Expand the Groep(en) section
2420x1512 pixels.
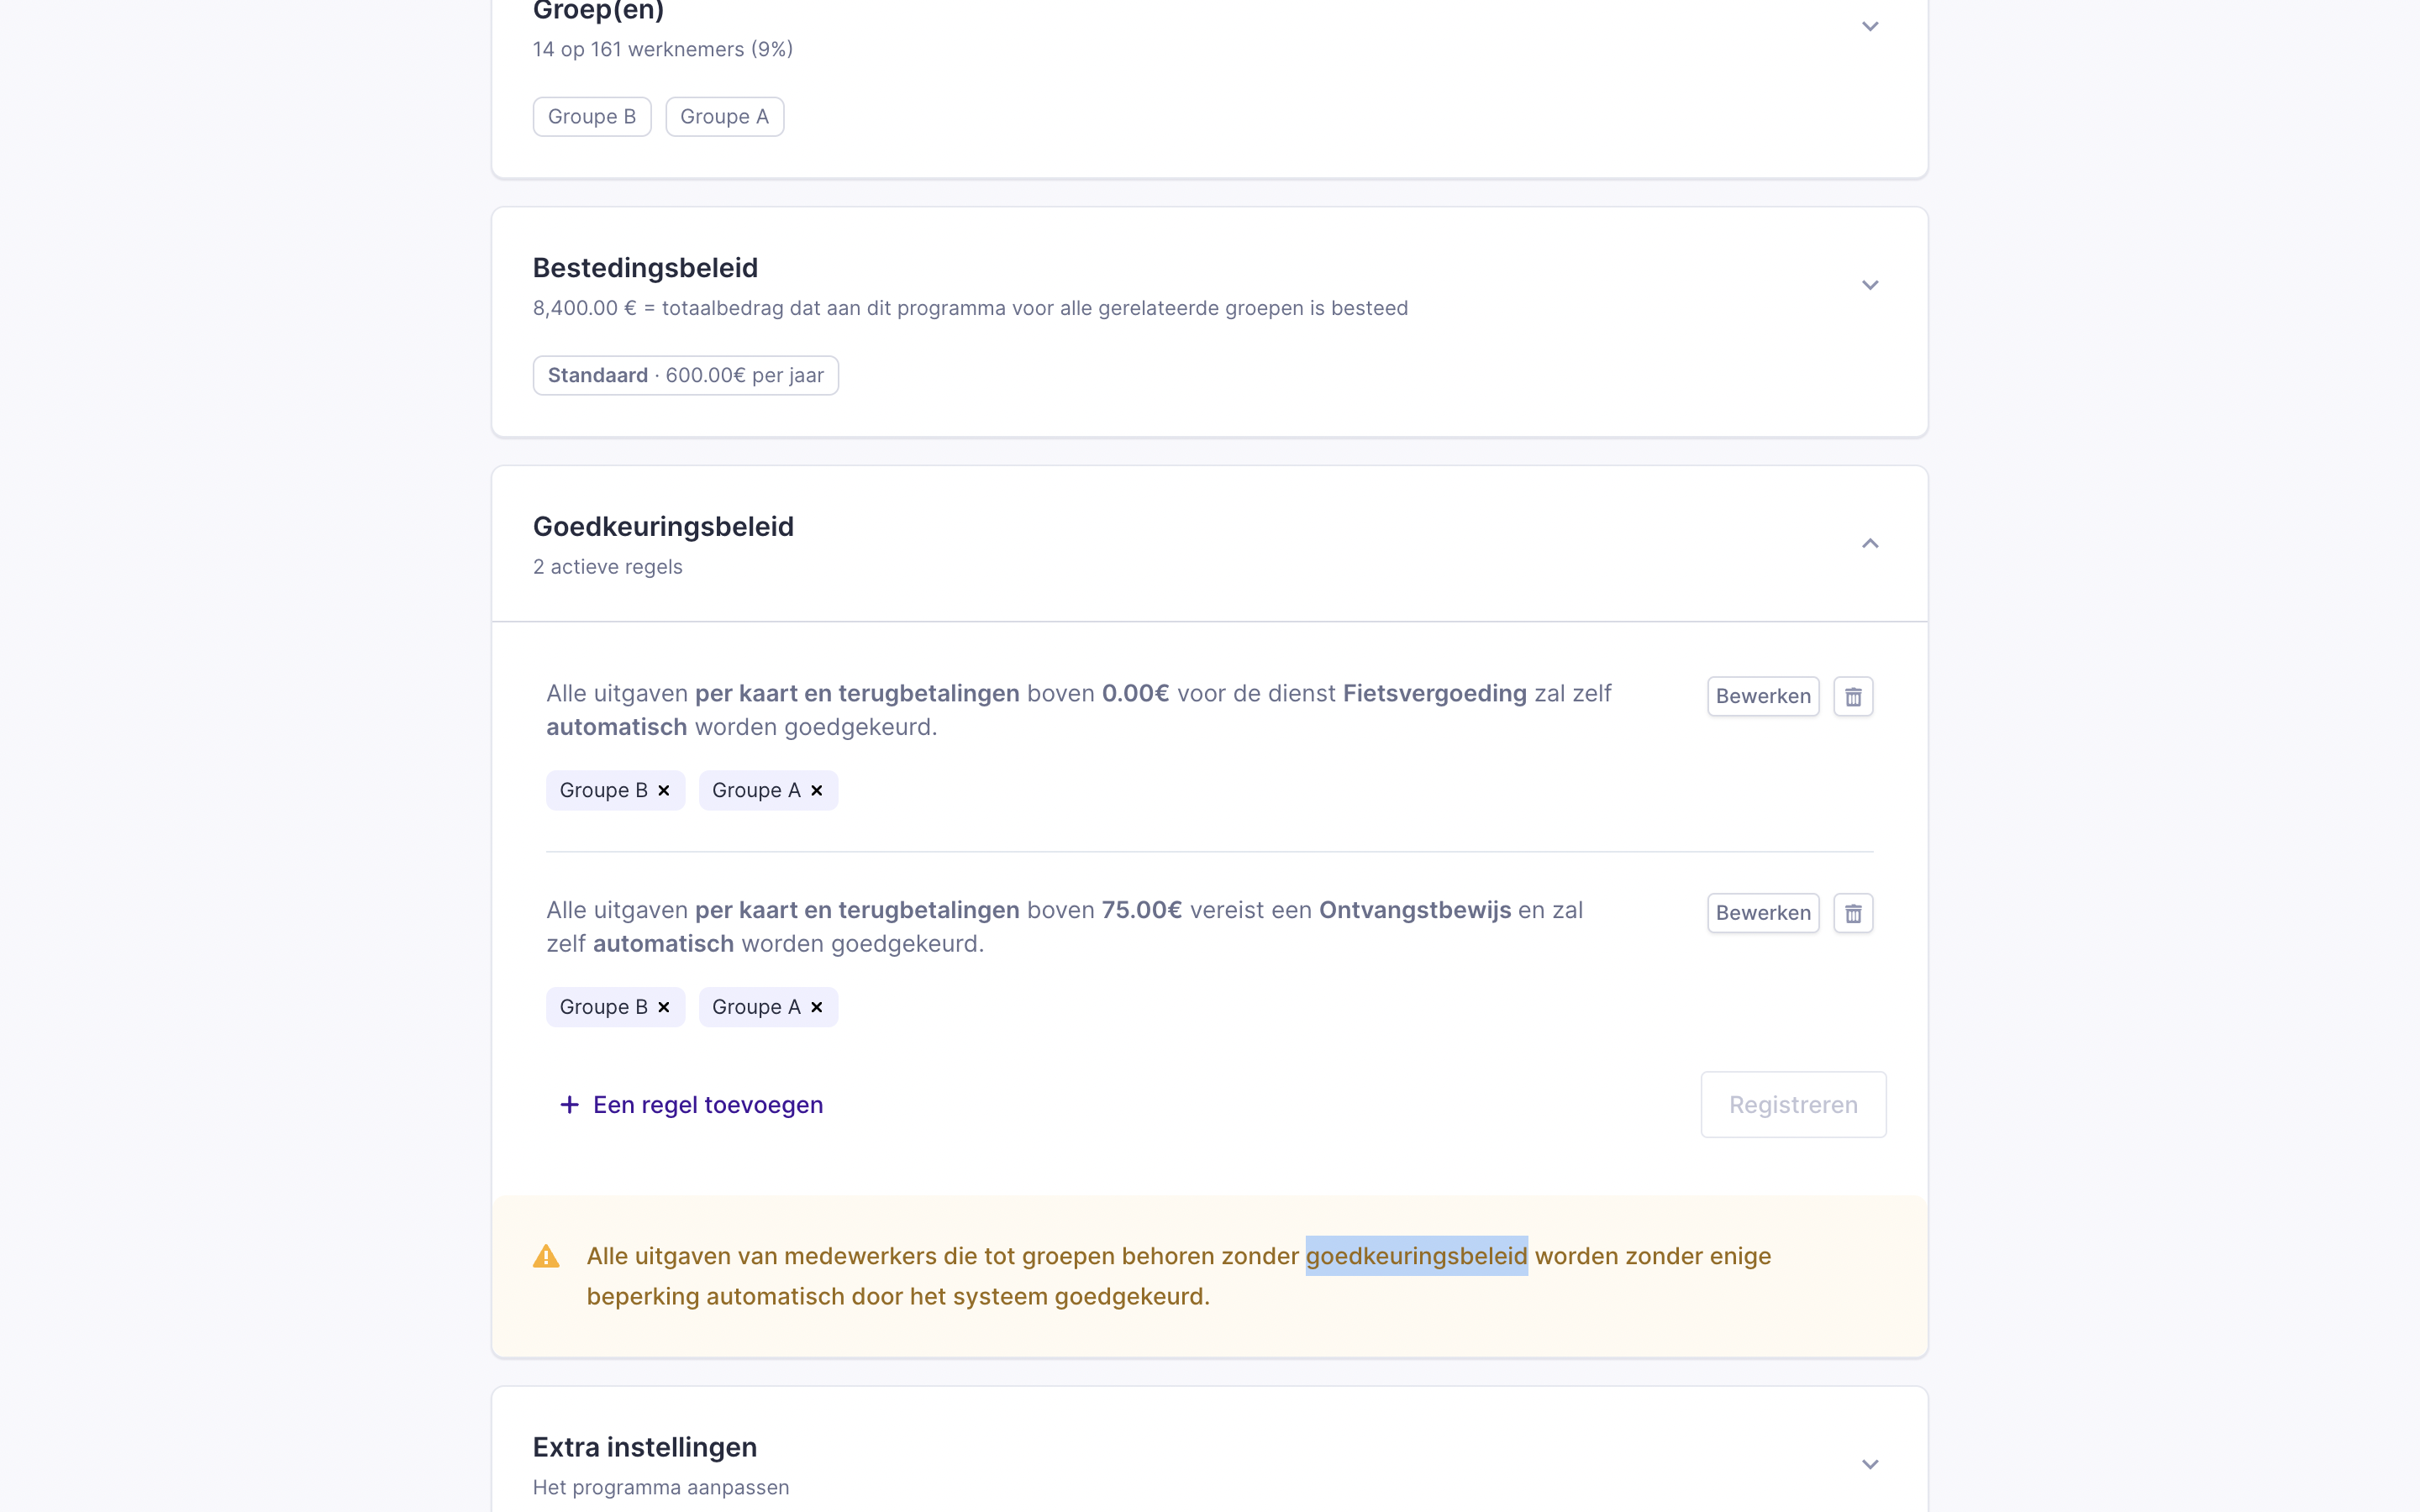click(1870, 27)
